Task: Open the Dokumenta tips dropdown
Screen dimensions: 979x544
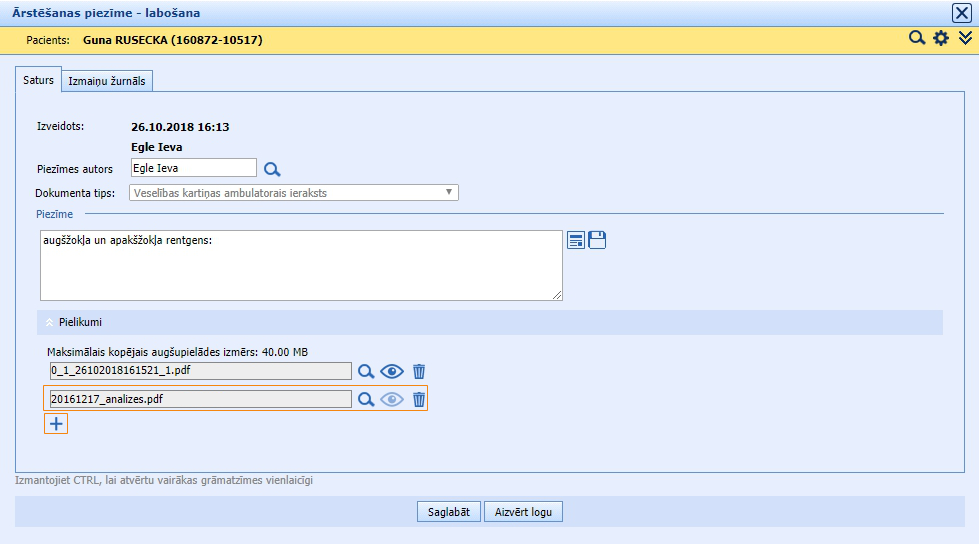Action: [293, 192]
